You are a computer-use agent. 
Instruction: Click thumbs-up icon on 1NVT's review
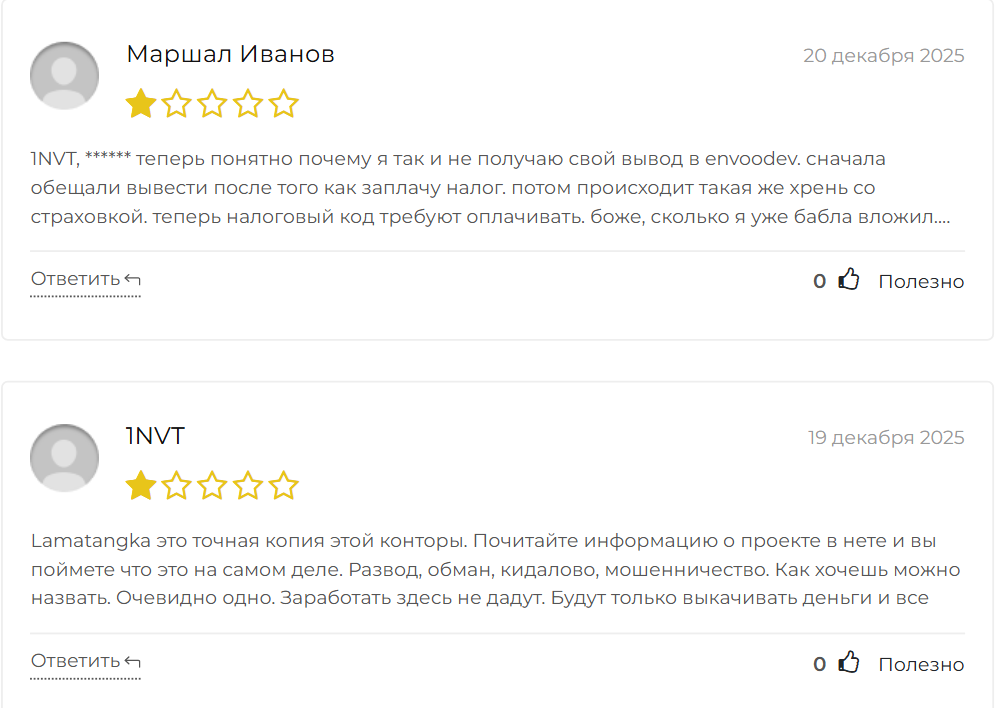click(849, 664)
